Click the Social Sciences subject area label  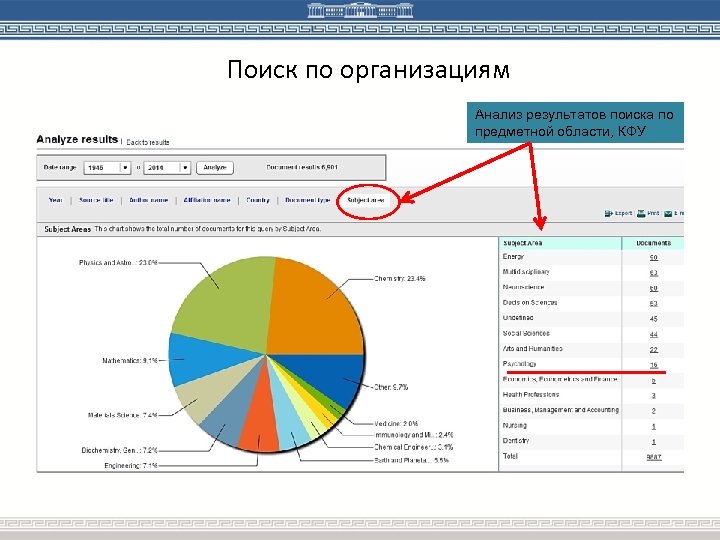coord(526,333)
